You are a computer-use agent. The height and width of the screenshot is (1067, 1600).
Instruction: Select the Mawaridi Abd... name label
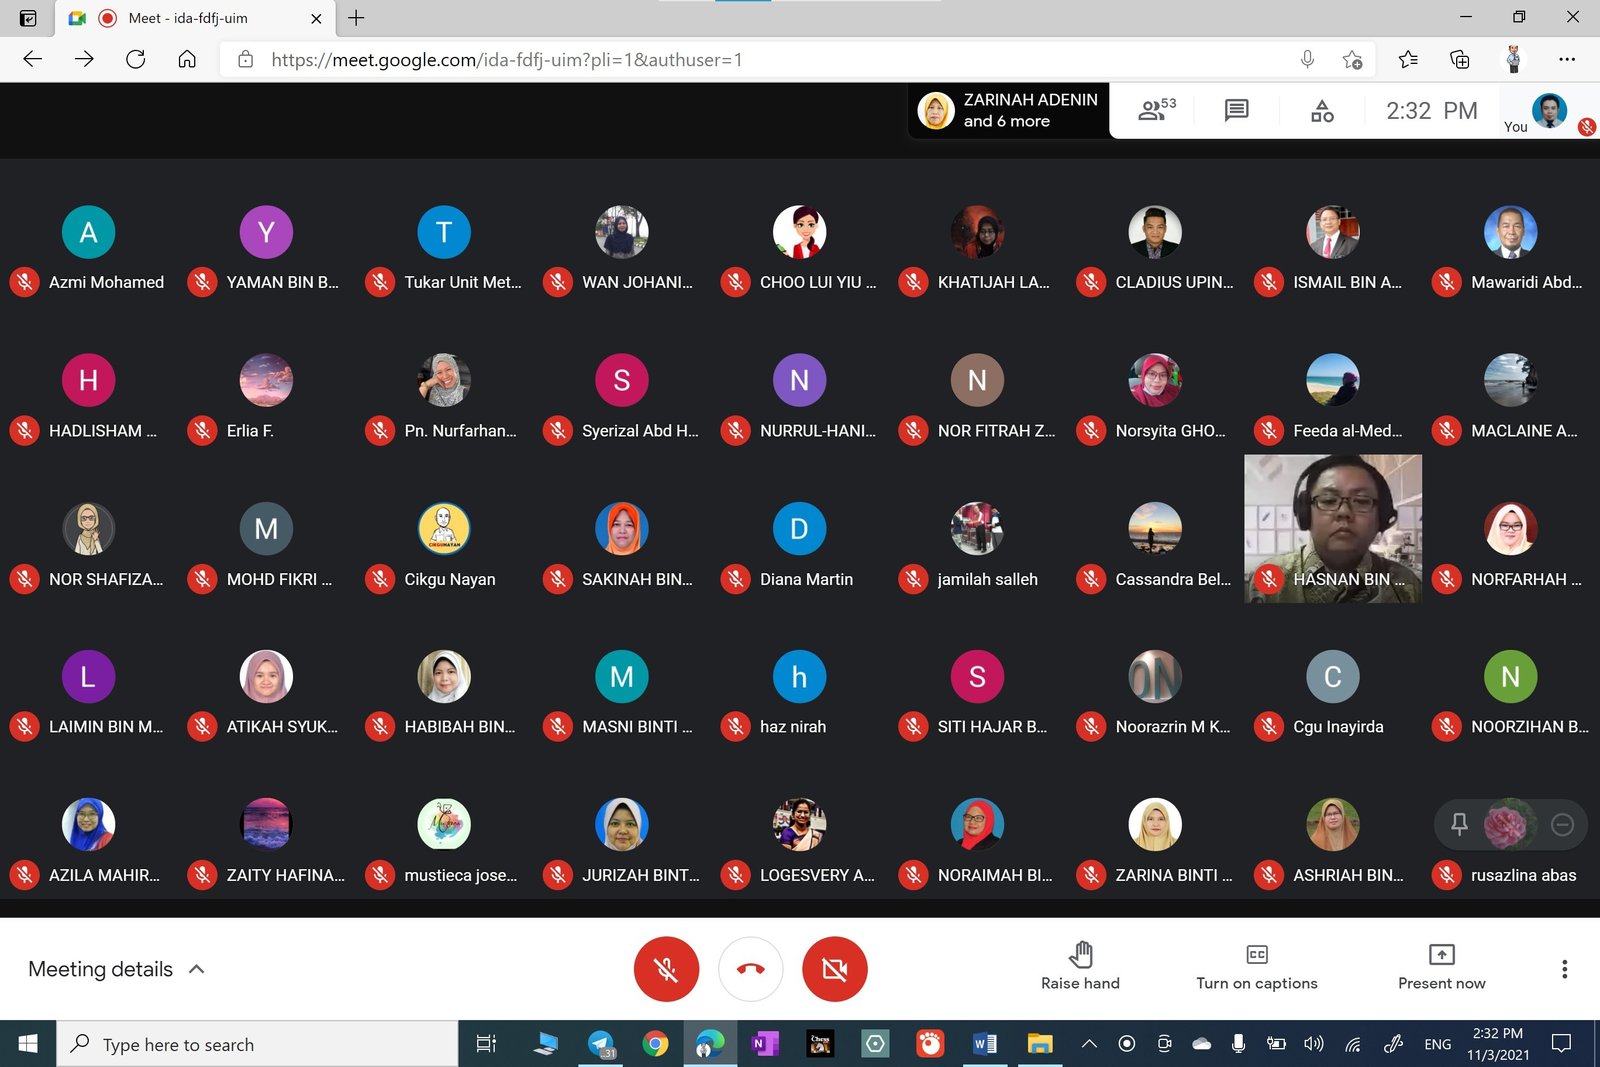(1526, 282)
